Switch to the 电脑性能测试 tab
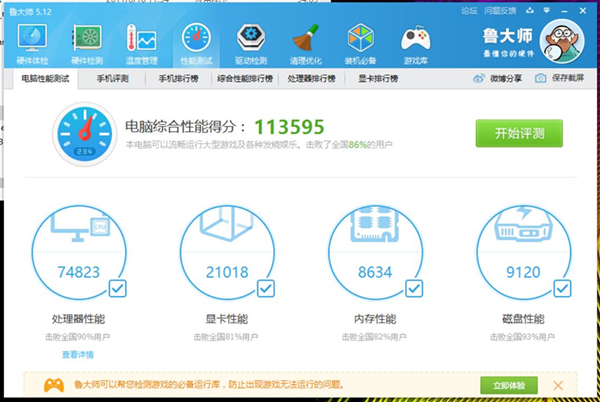 (46, 79)
